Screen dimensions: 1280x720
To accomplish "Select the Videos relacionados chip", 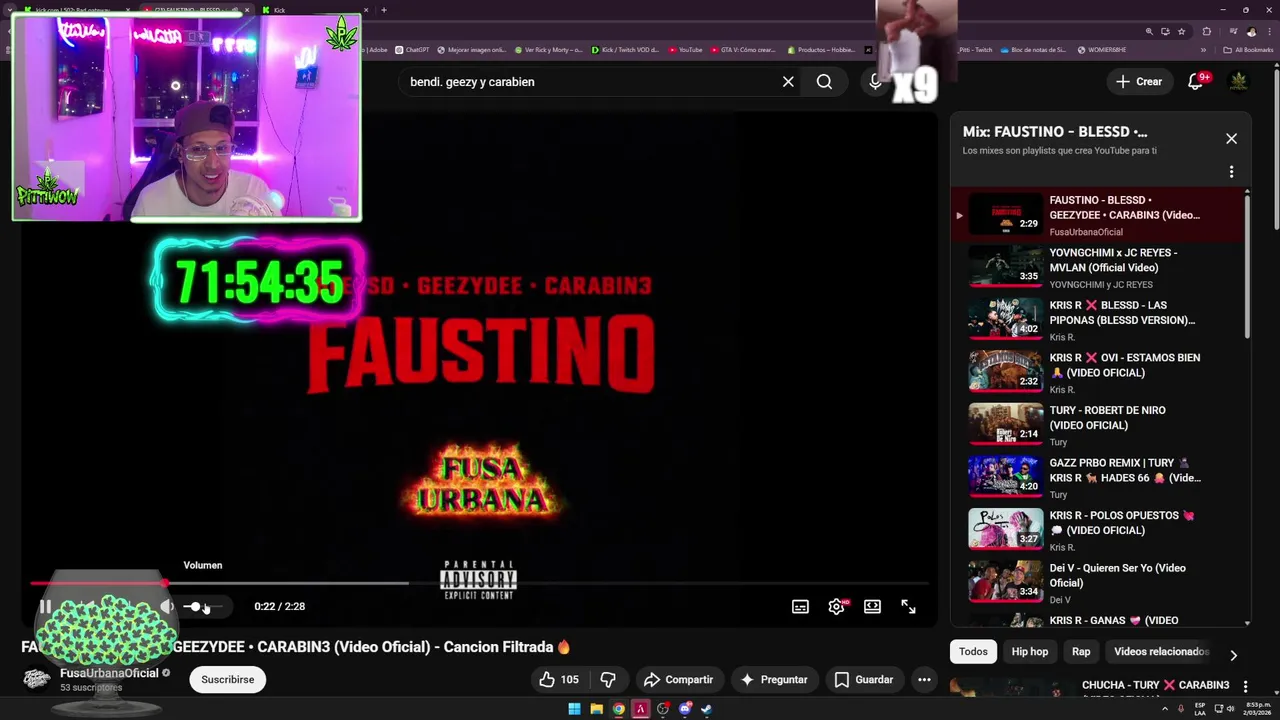I will point(1161,652).
